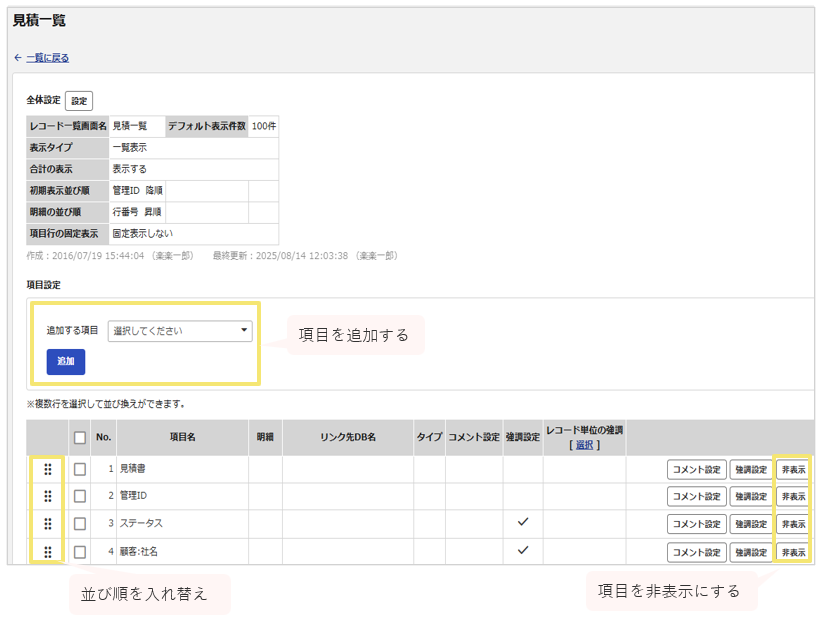The image size is (831, 621).
Task: Hide the 管理ID item with 非表示
Action: tap(793, 496)
